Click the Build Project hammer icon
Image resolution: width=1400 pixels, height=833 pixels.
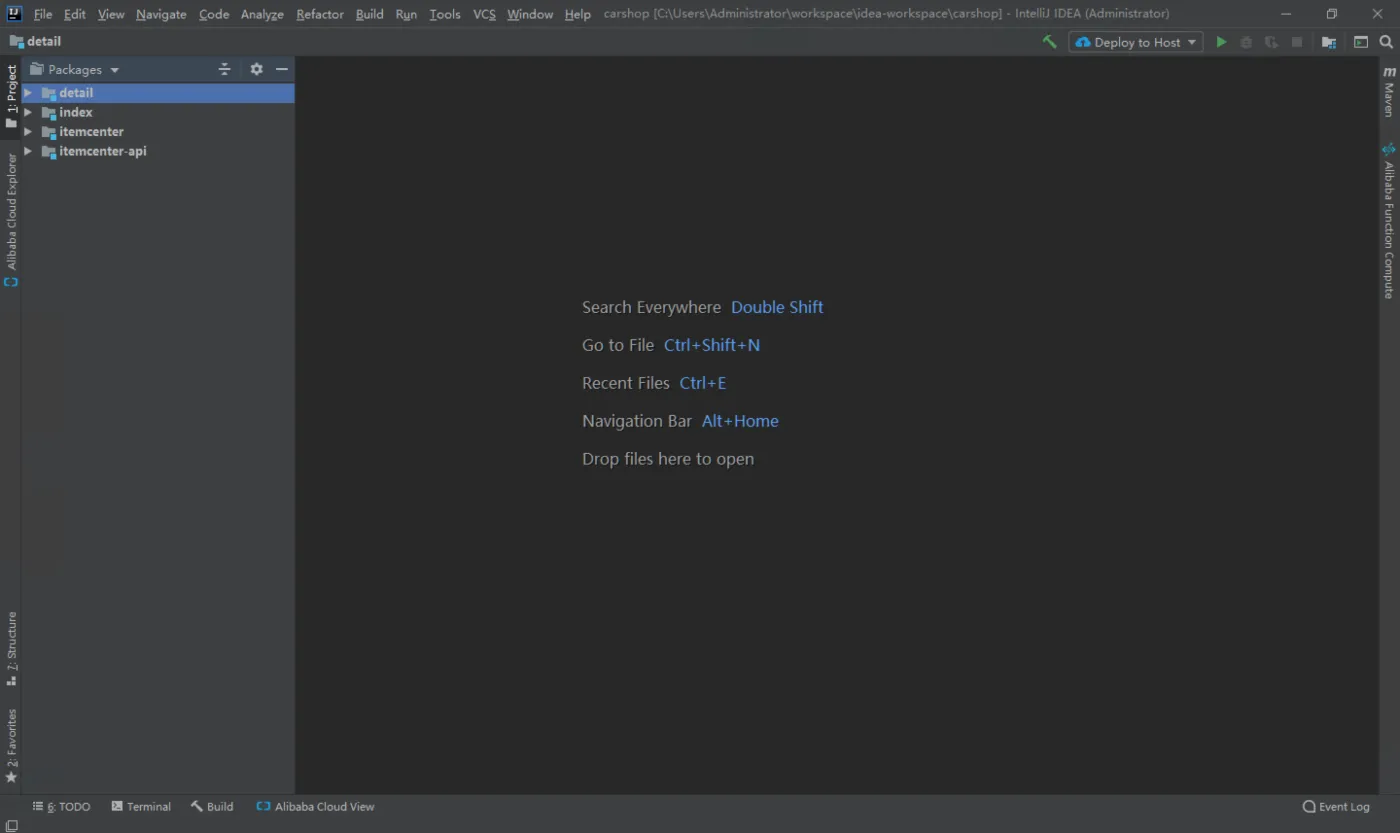(x=1049, y=42)
